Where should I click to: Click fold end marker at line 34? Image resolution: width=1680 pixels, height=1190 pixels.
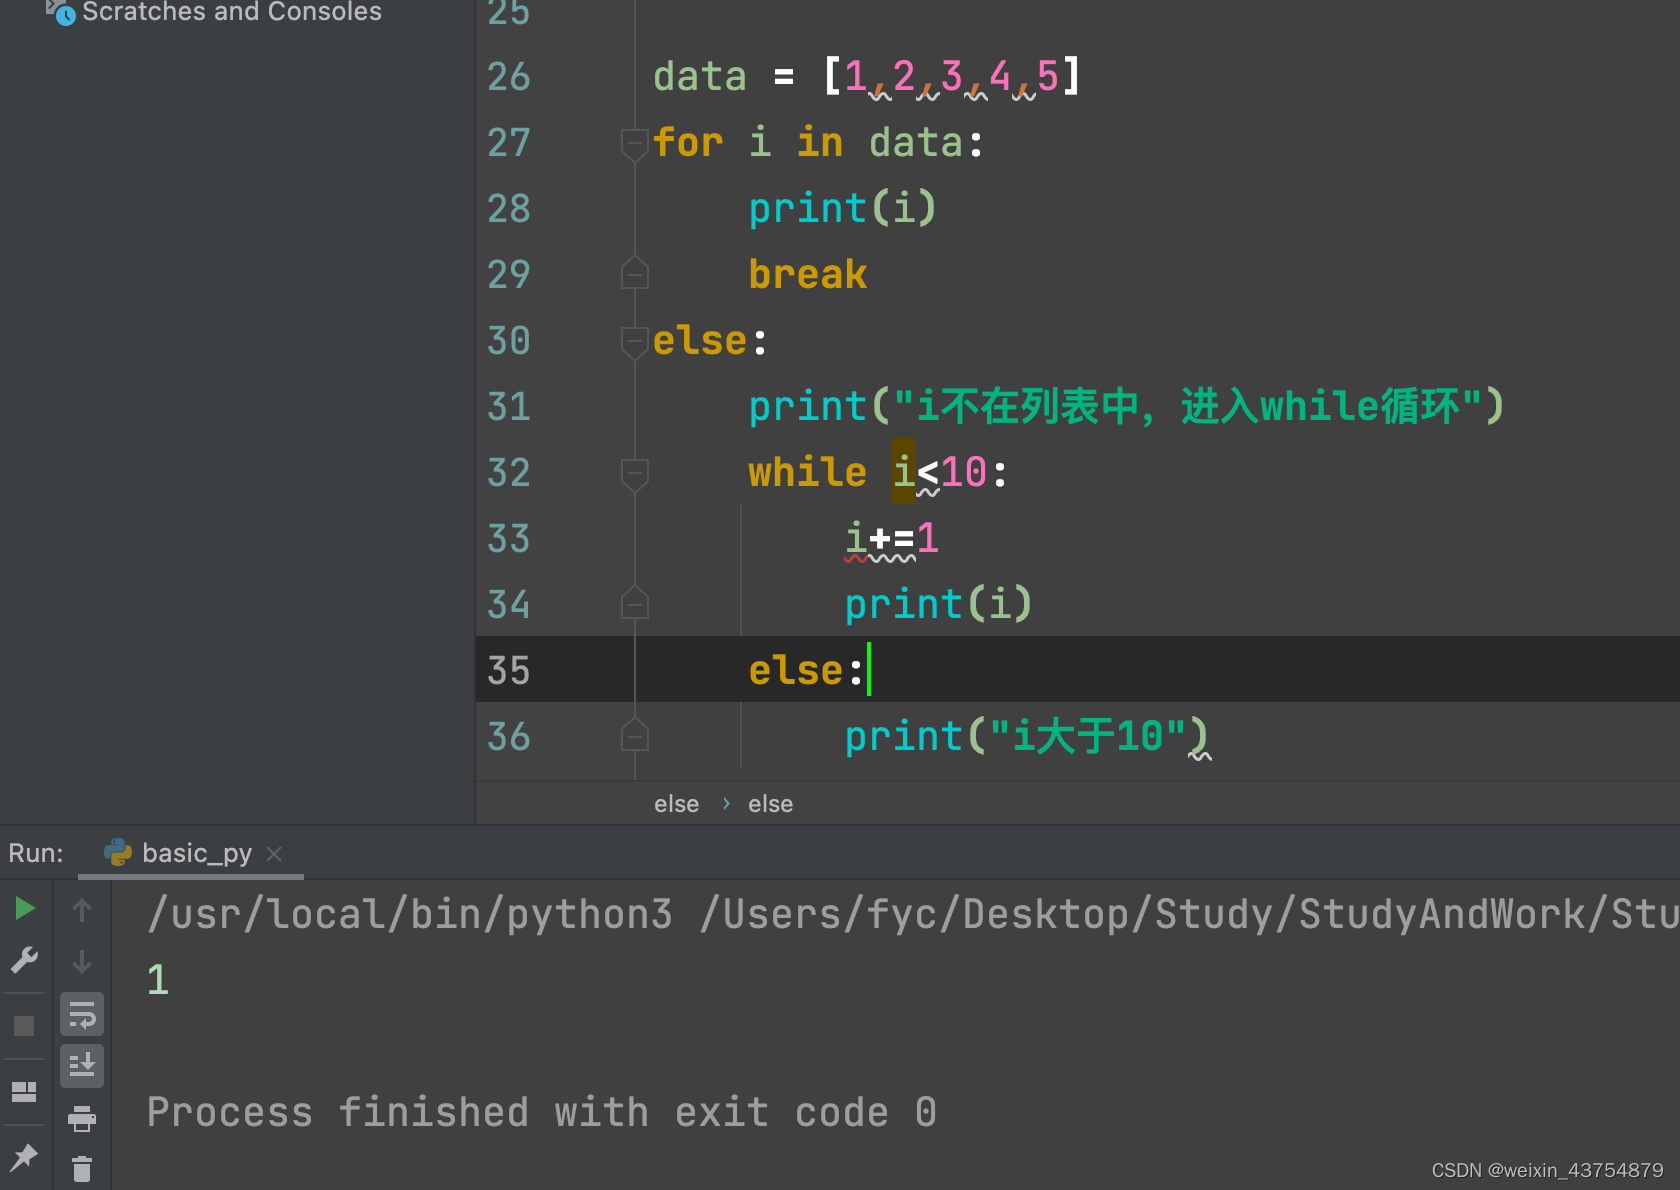coord(634,603)
